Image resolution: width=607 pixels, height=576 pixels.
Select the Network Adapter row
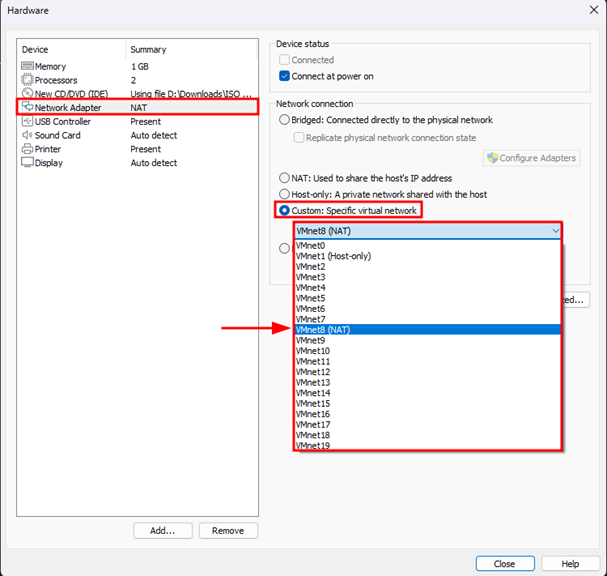click(x=137, y=107)
